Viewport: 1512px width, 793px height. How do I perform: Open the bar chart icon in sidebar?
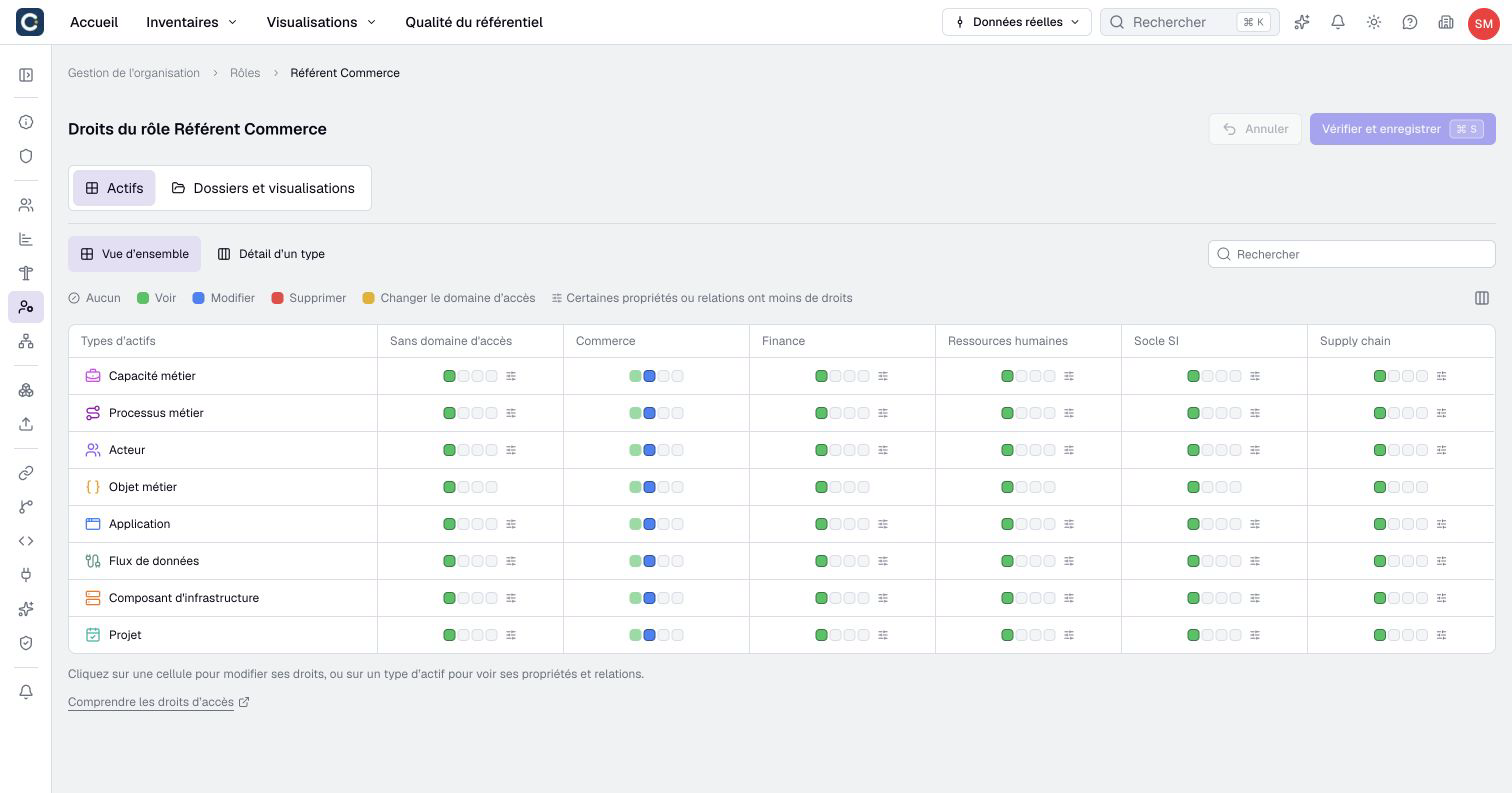point(26,239)
